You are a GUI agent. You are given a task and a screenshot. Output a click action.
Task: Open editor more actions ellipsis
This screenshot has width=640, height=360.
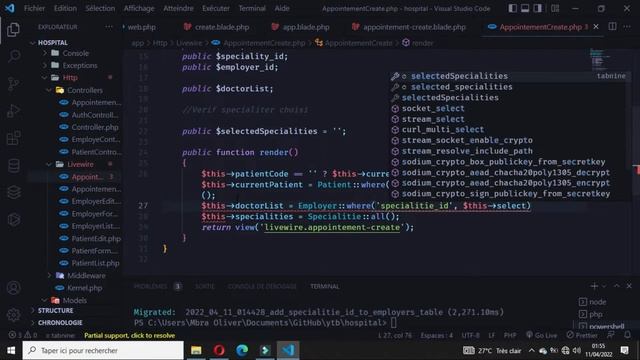tap(627, 27)
